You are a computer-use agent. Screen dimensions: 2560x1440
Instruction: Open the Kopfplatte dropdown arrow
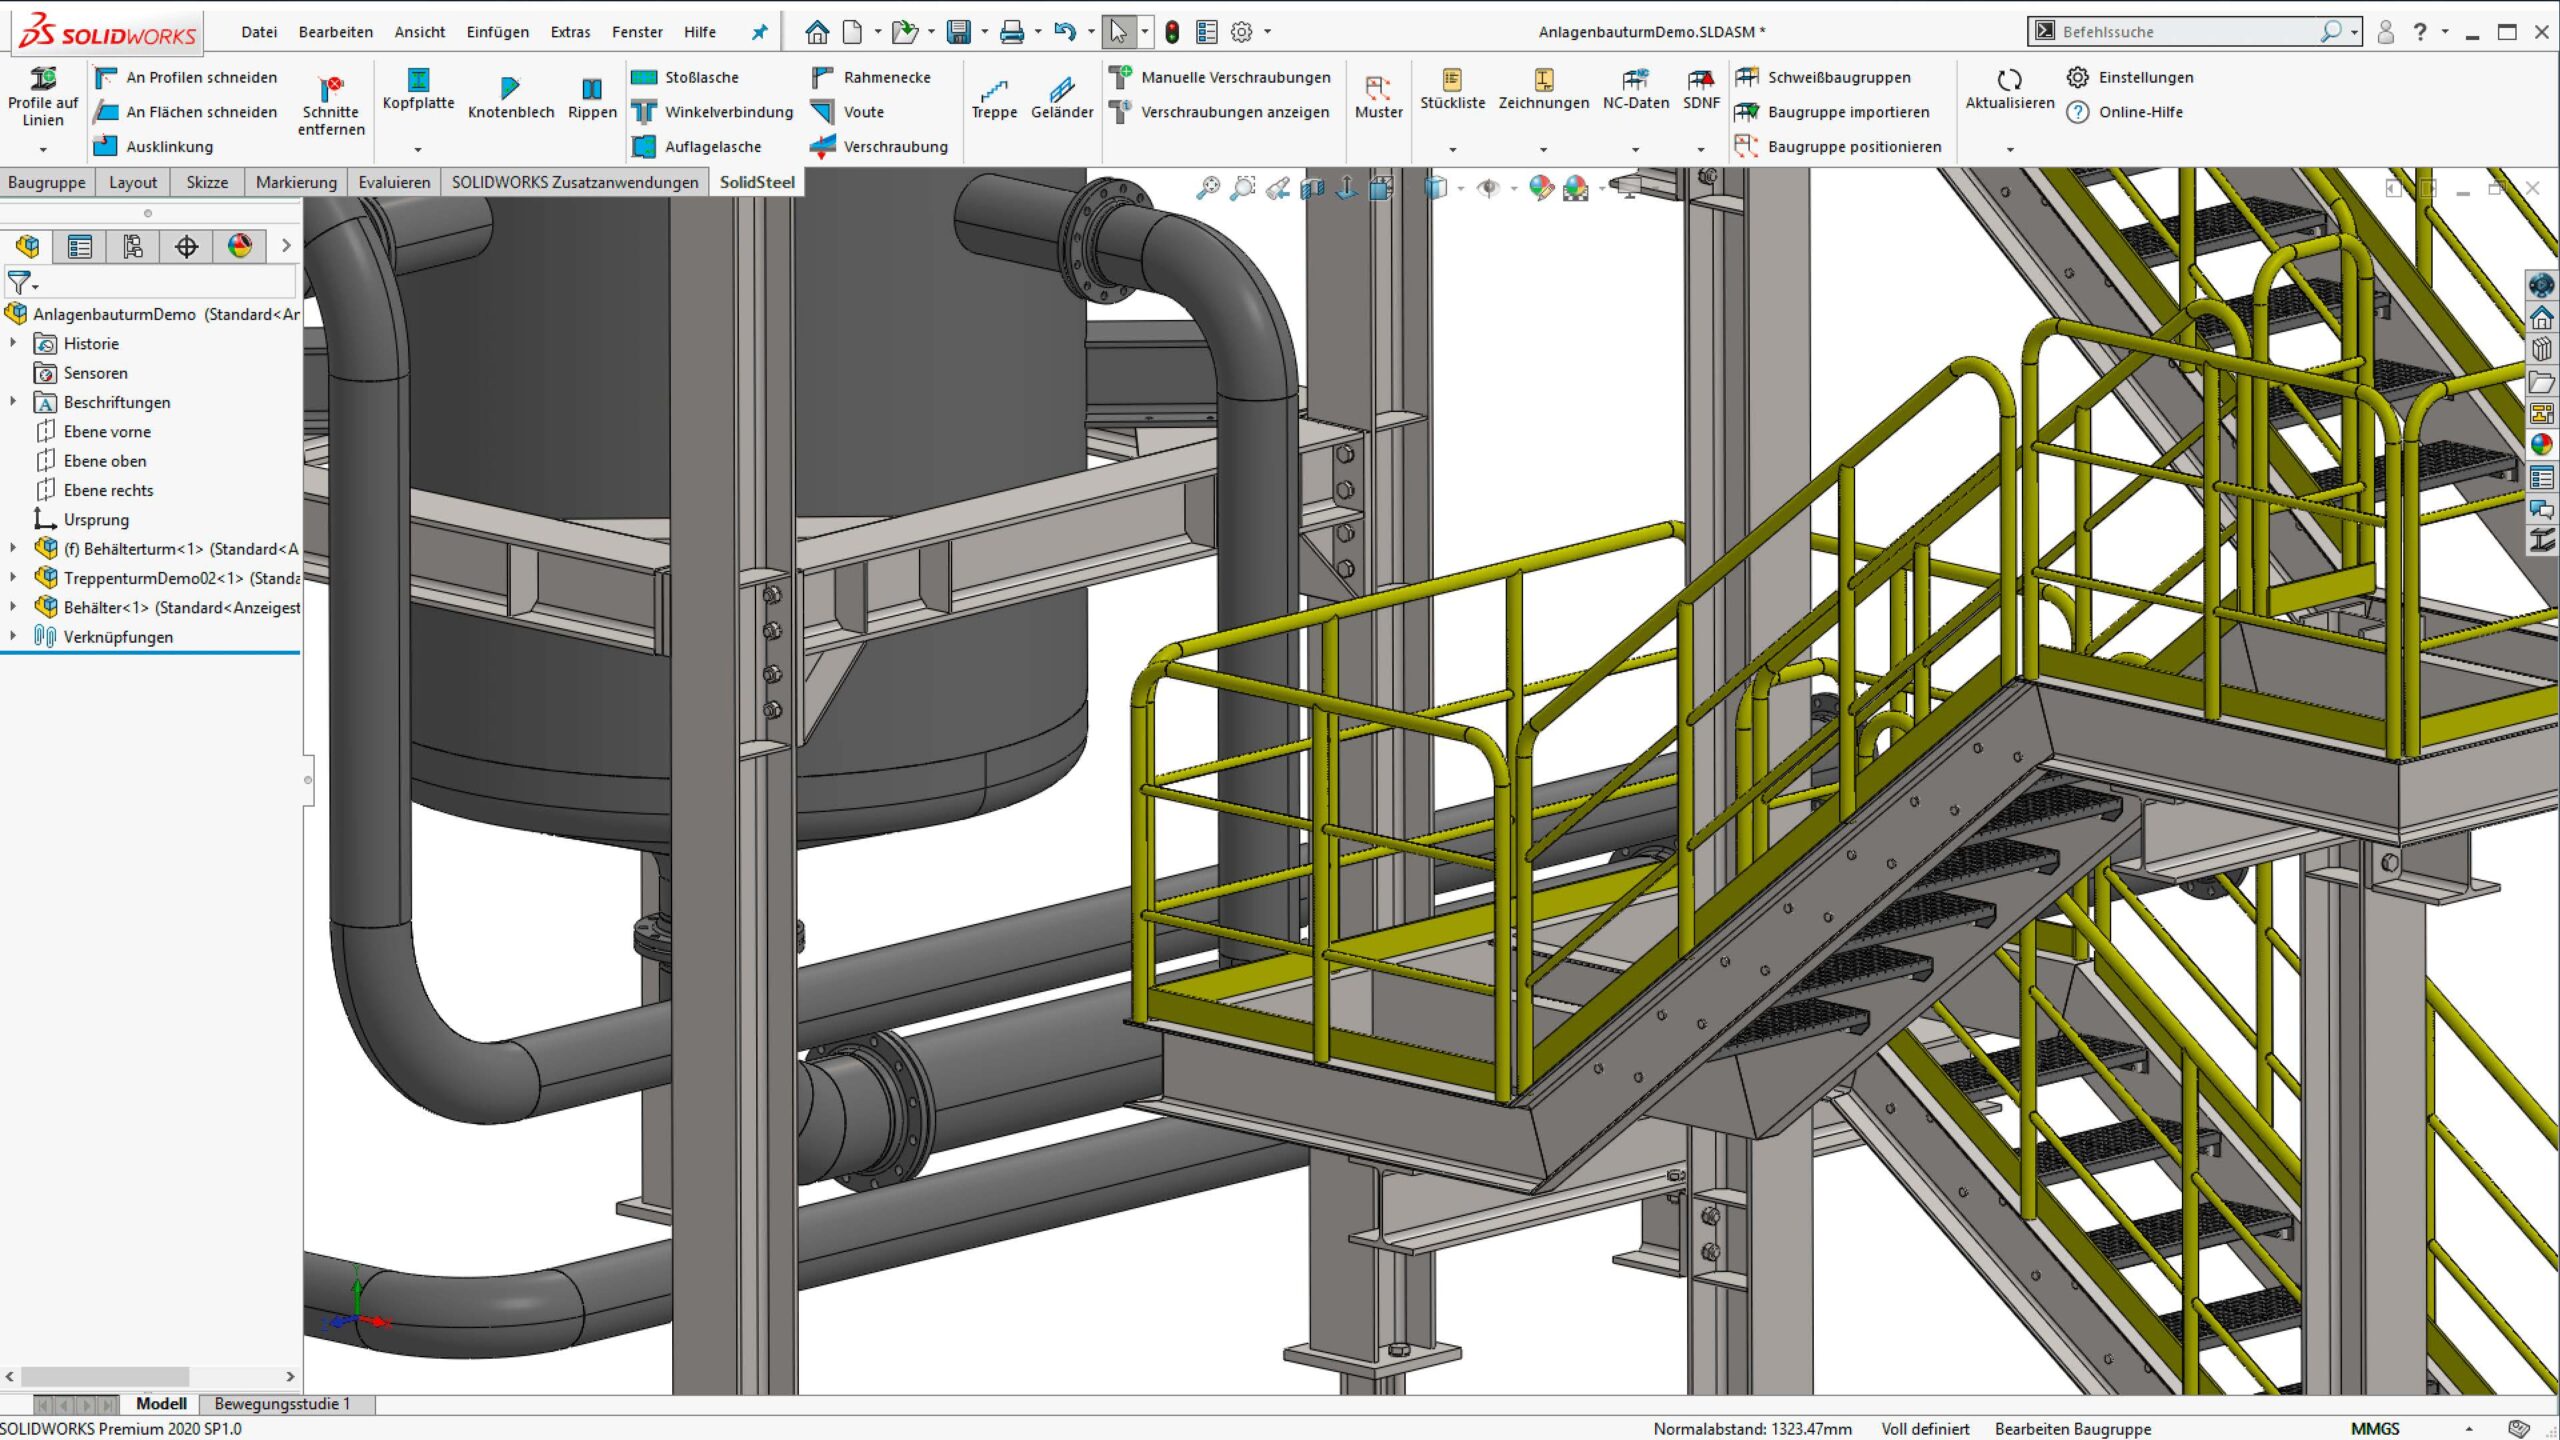click(418, 150)
